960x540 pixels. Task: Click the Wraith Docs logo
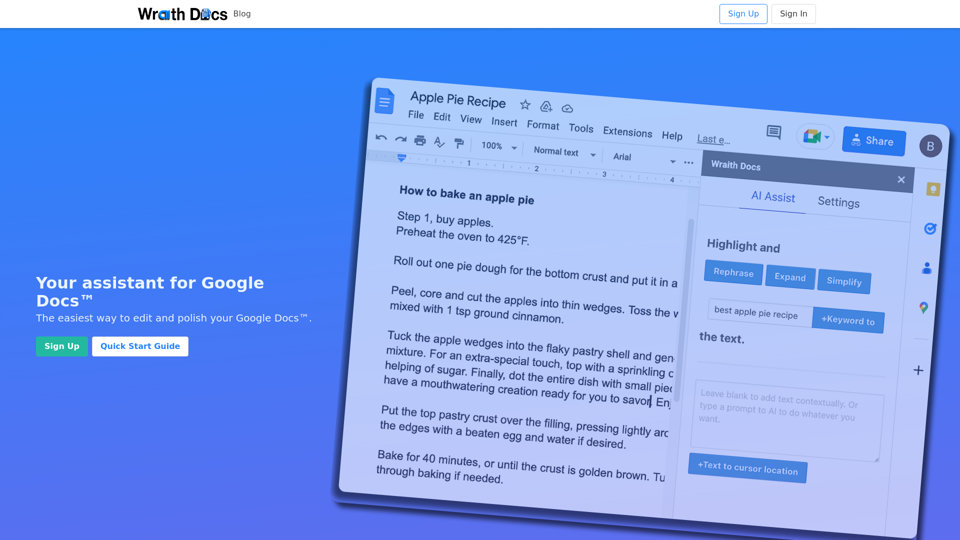point(182,13)
